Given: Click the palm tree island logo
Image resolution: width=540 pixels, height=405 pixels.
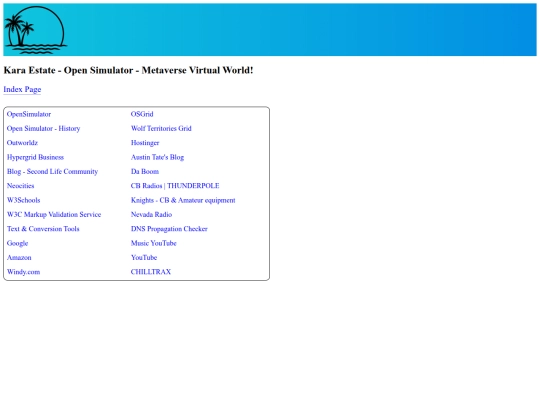Looking at the screenshot, I should (x=35, y=30).
